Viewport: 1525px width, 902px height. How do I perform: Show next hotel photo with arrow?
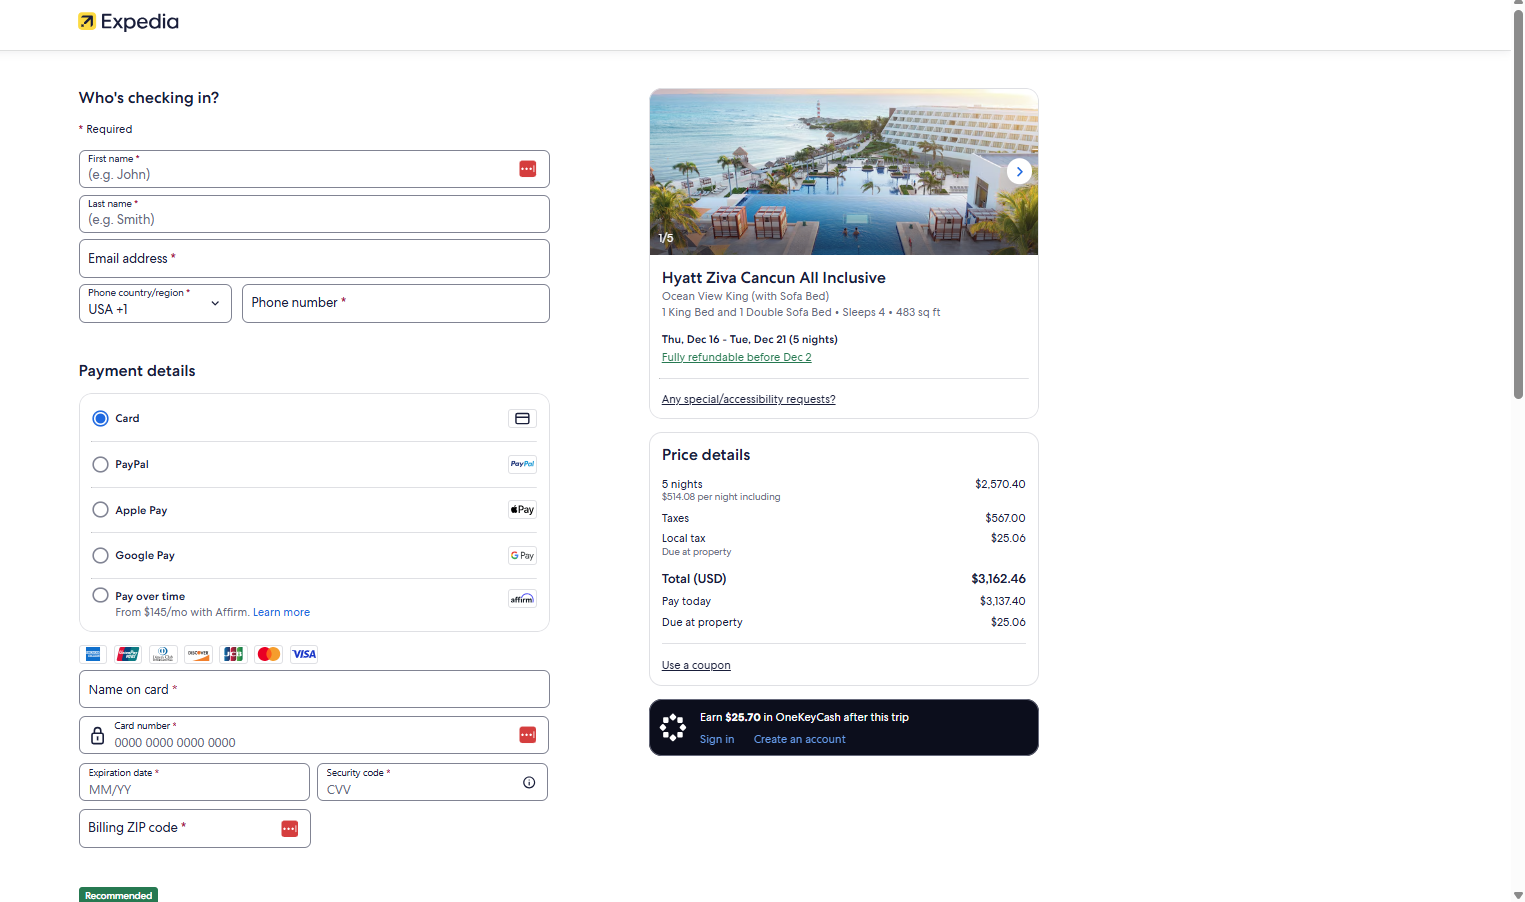[1019, 172]
